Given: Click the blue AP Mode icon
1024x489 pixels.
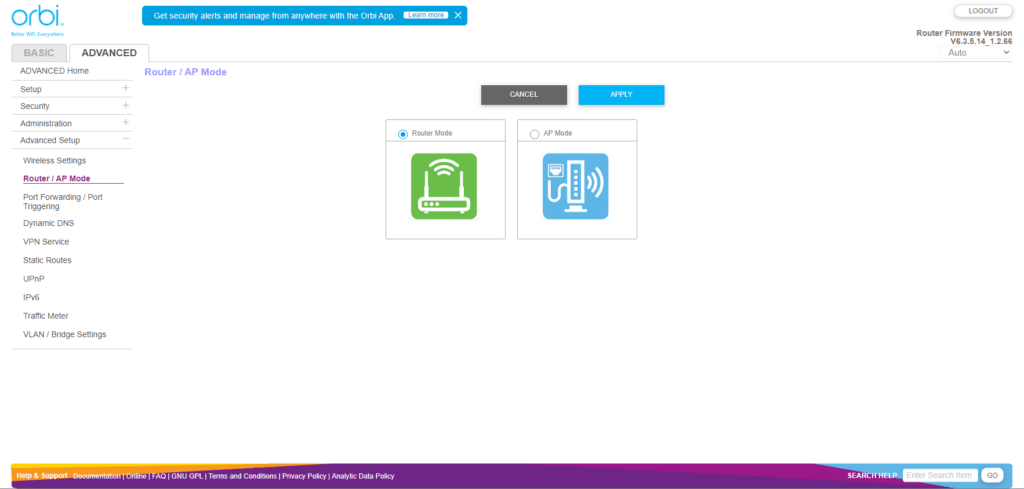Looking at the screenshot, I should [575, 186].
